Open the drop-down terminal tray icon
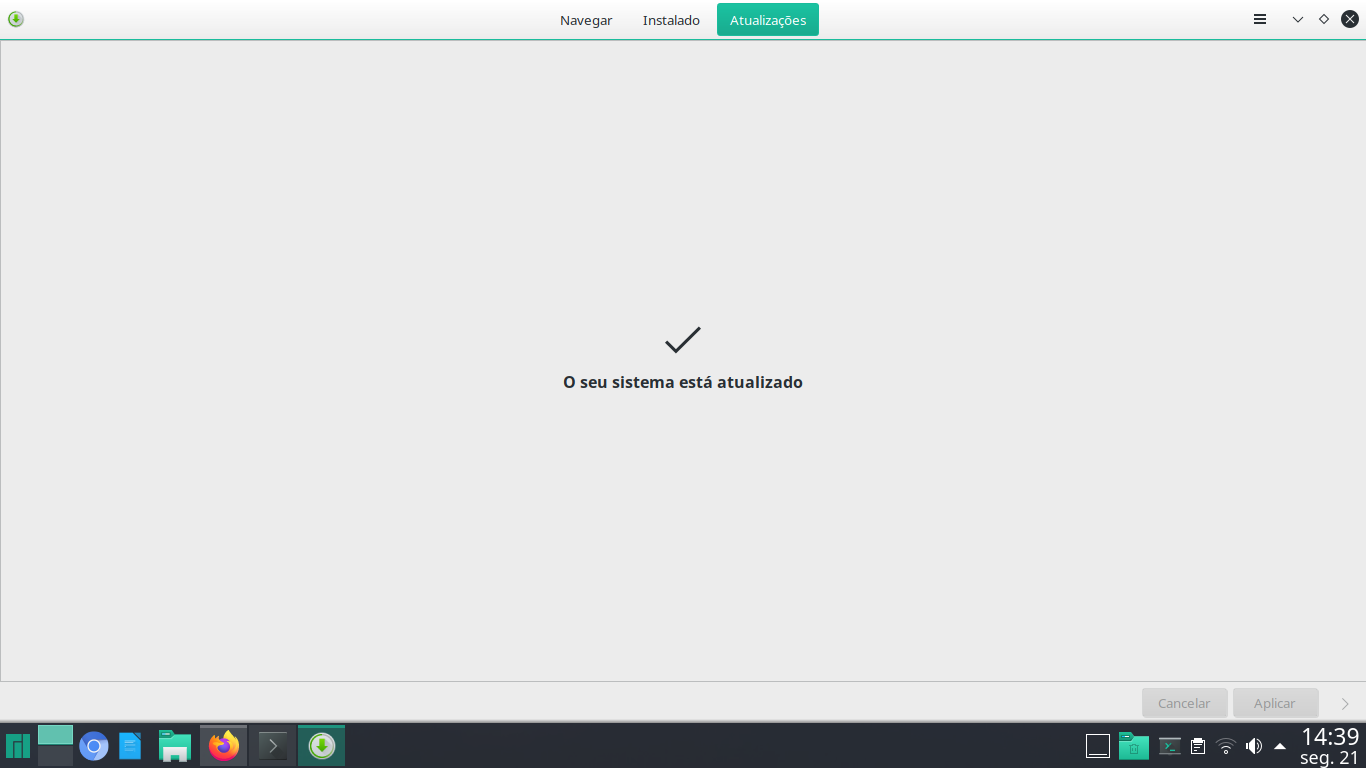Screen dimensions: 1366x768 [x=1169, y=746]
